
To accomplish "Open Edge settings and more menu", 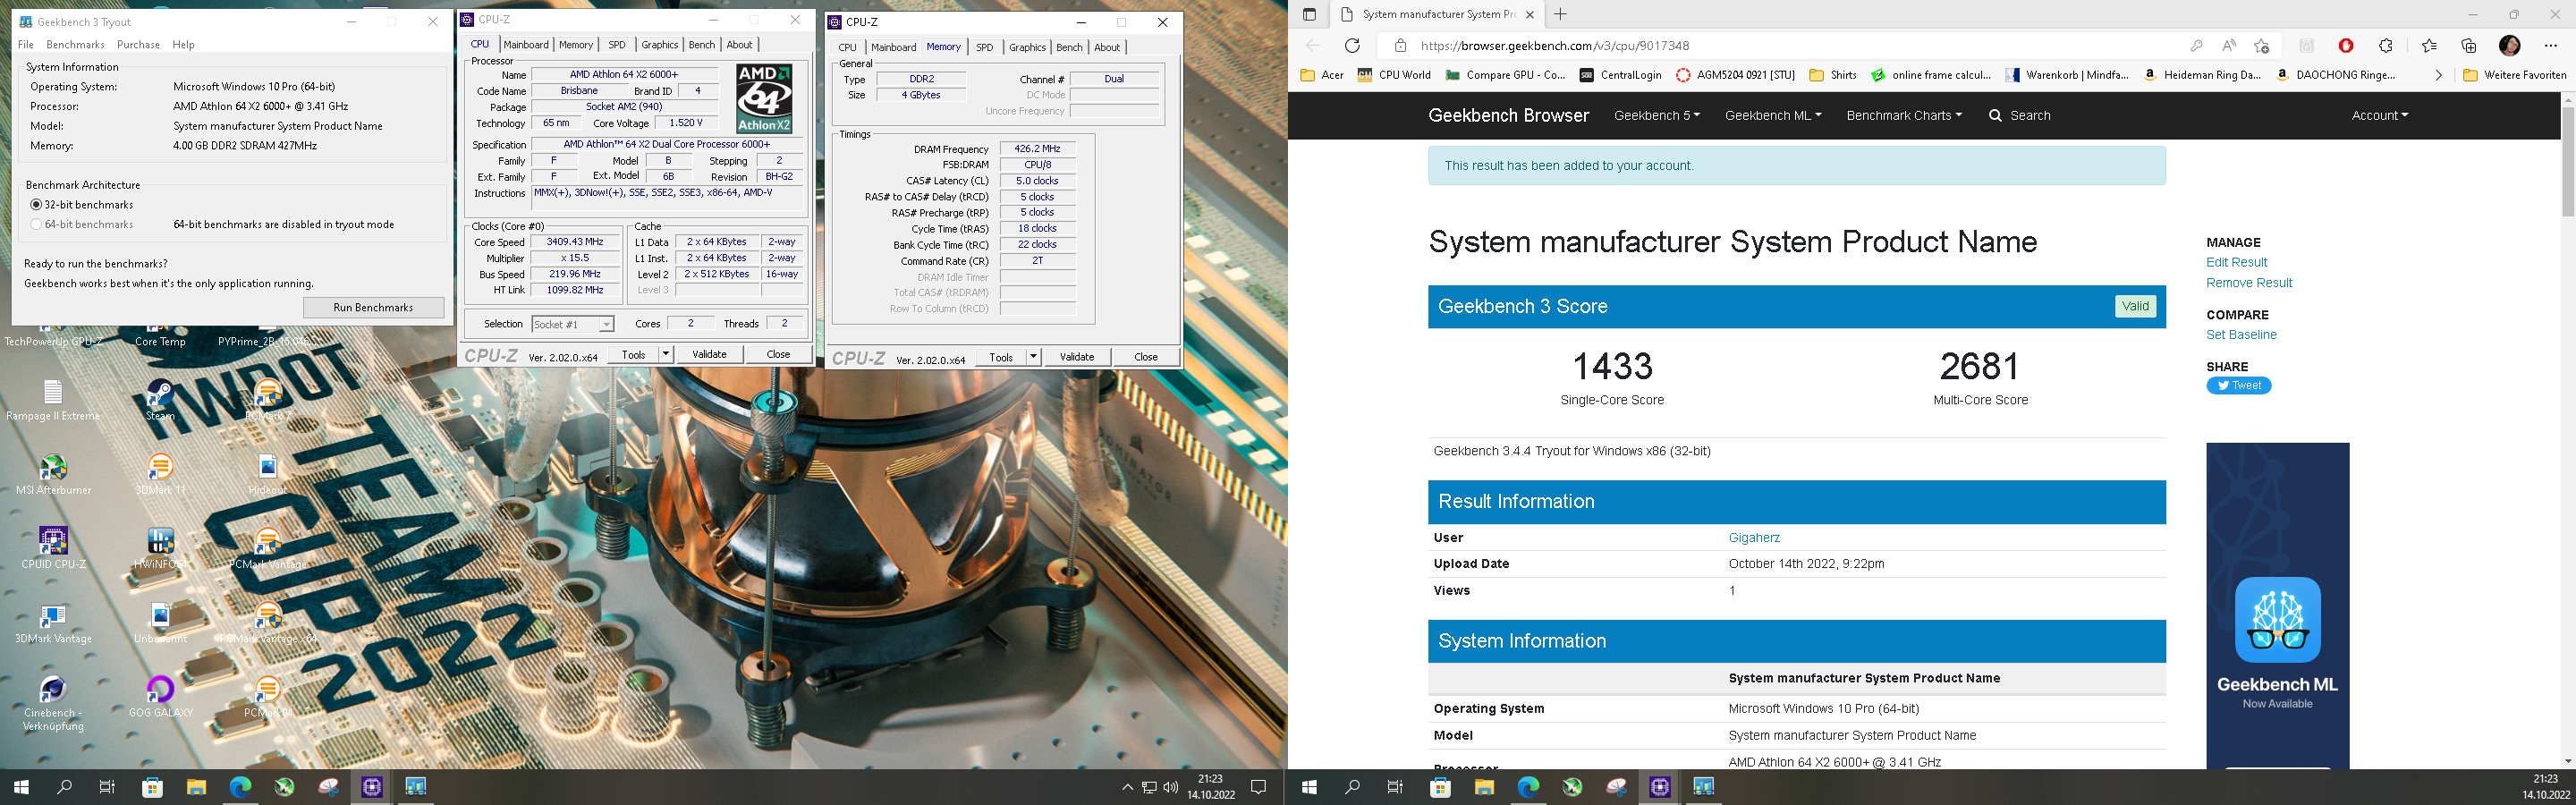I will (x=2549, y=45).
